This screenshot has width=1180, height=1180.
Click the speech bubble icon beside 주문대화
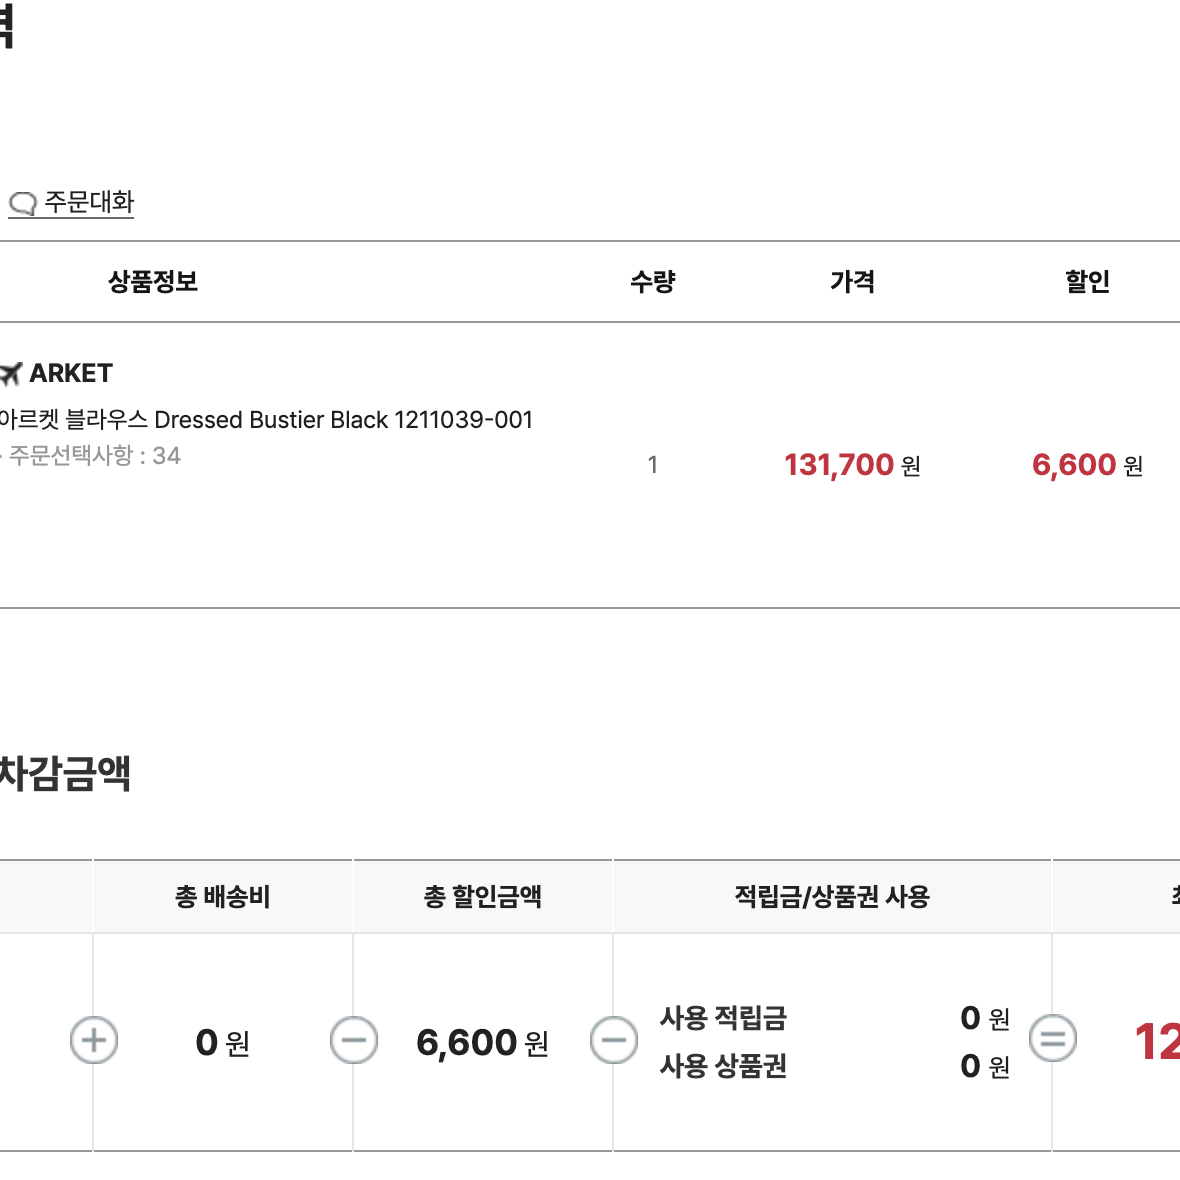pos(23,203)
